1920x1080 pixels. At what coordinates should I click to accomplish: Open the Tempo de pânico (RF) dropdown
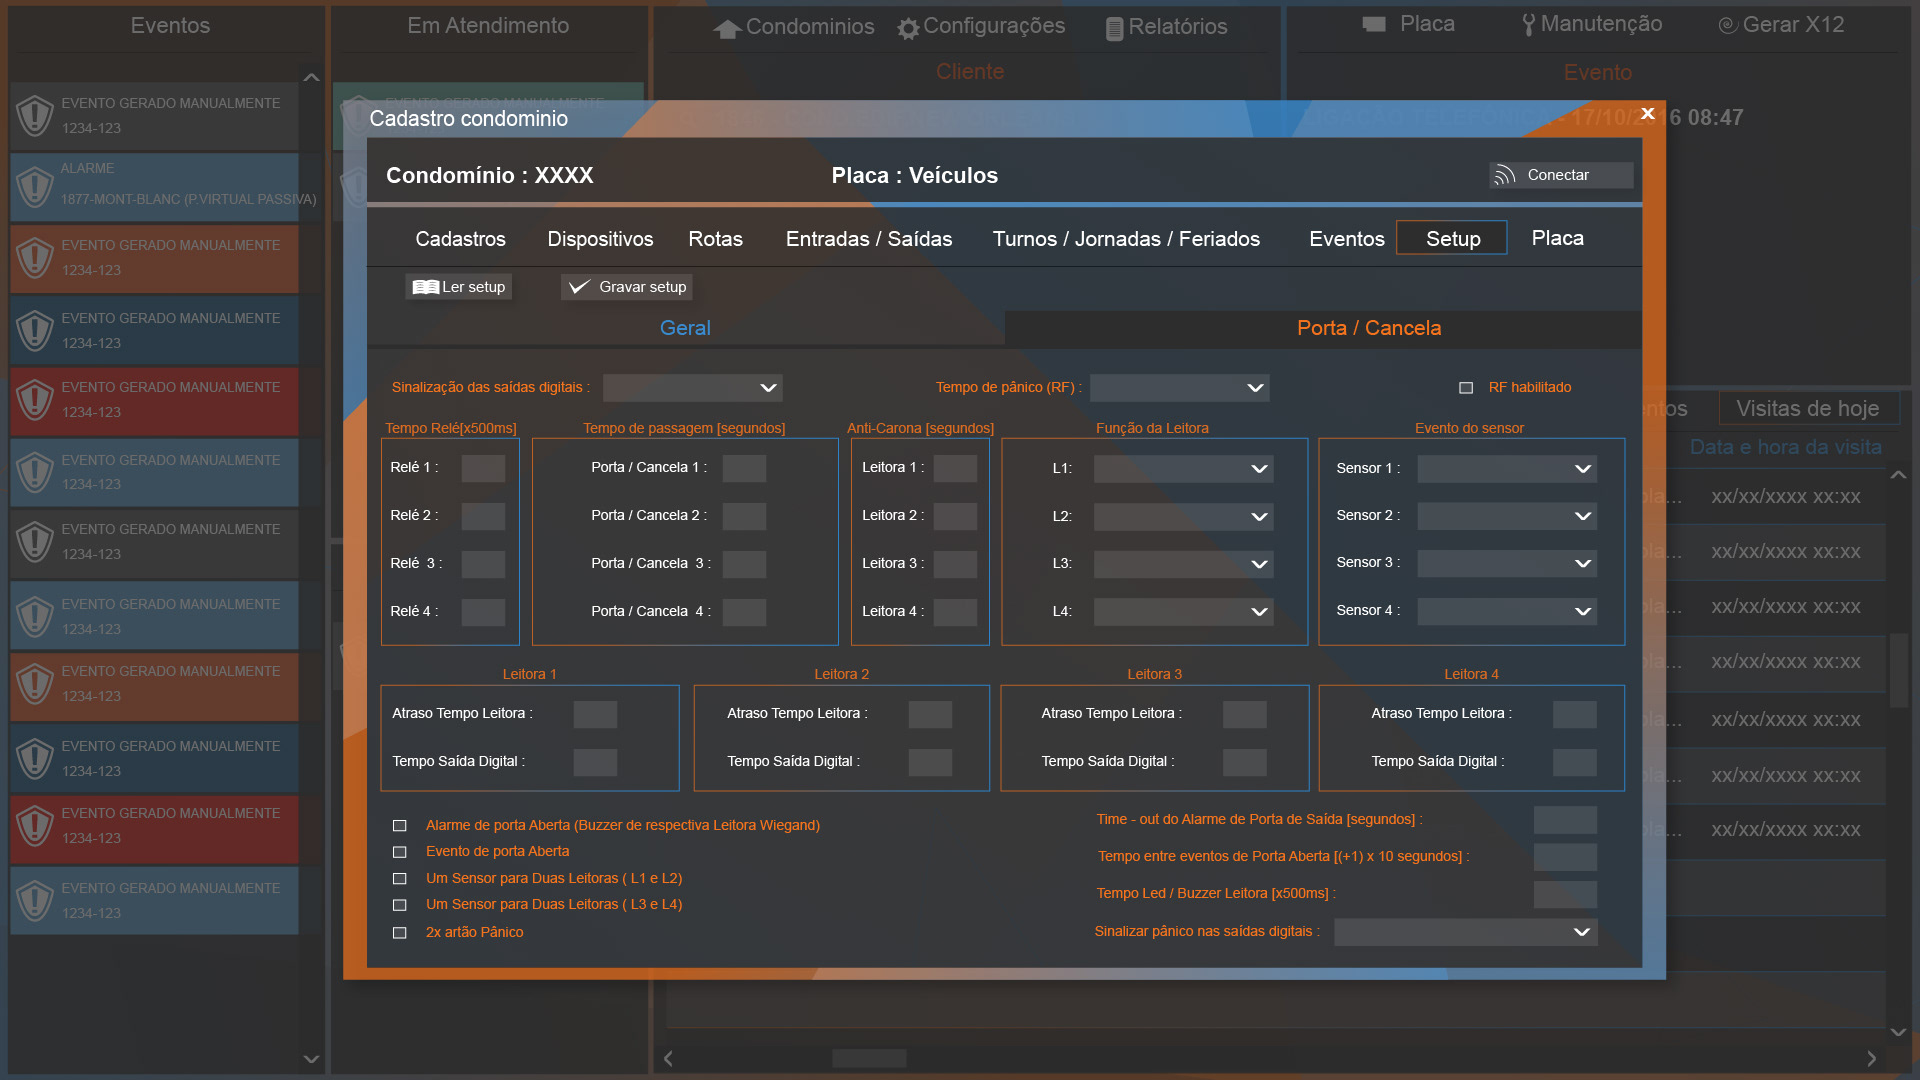(x=1179, y=388)
